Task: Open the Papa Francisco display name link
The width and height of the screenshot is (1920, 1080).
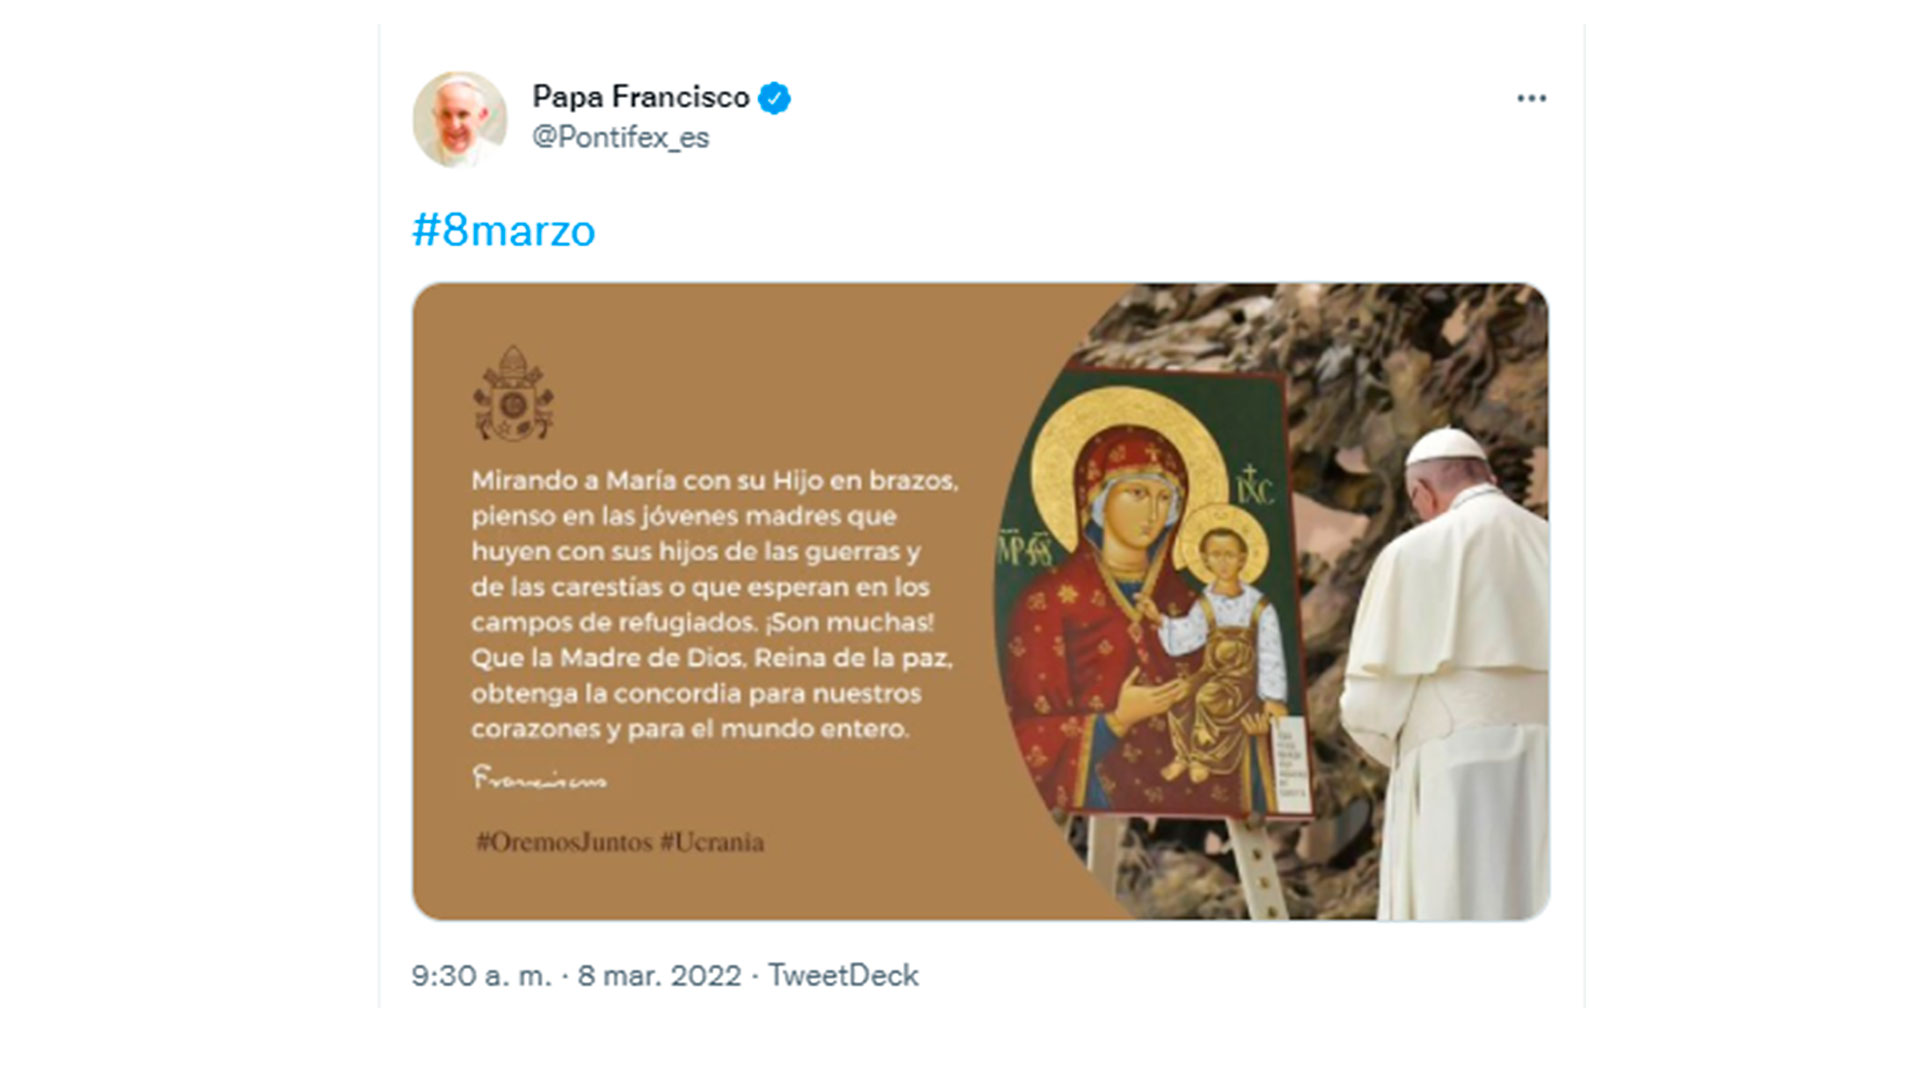Action: tap(640, 97)
